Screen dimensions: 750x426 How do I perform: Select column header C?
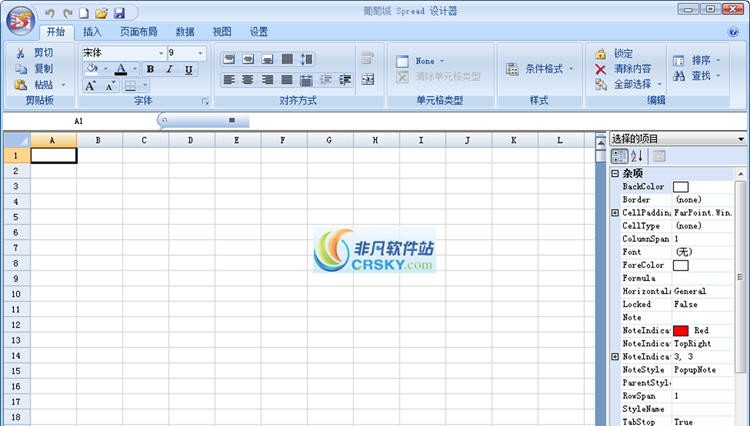point(144,140)
